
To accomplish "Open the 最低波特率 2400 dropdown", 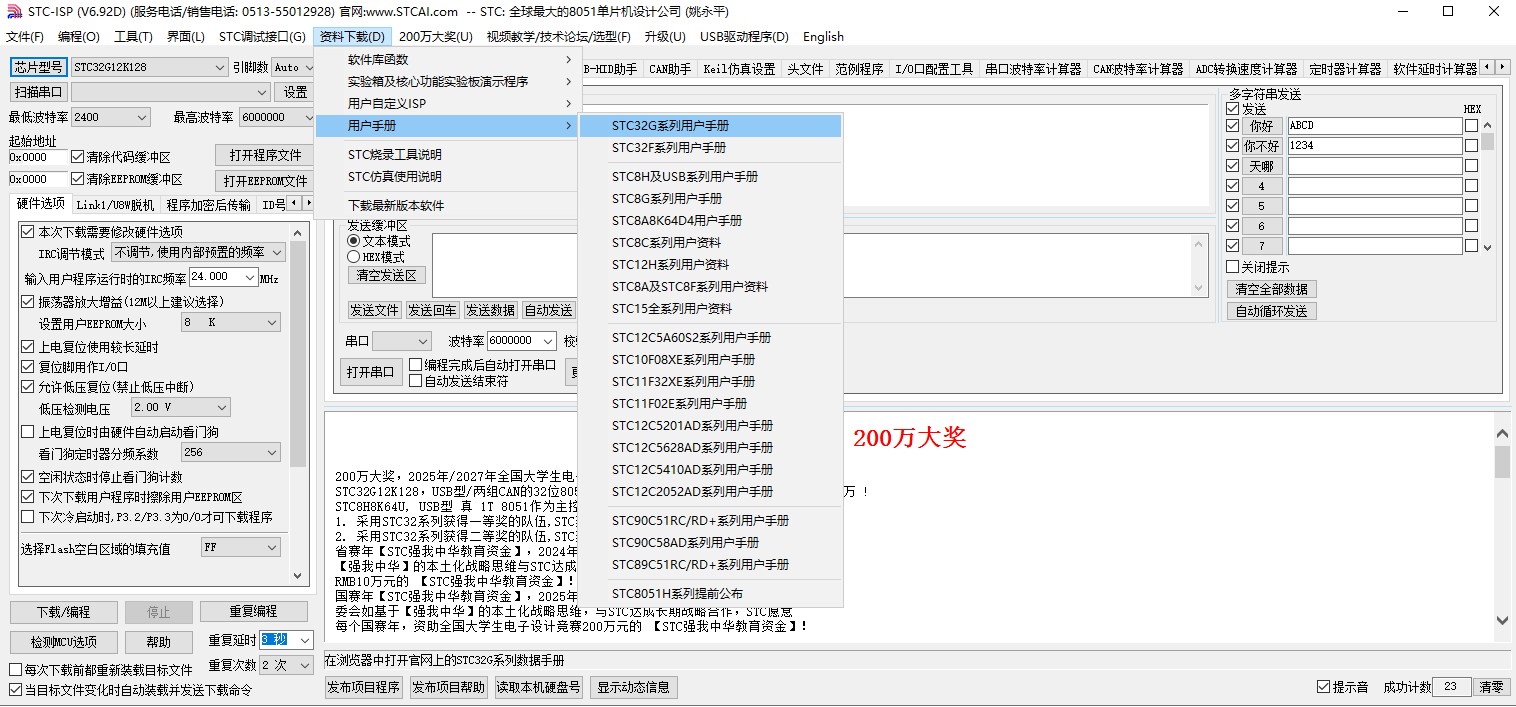I will (110, 117).
